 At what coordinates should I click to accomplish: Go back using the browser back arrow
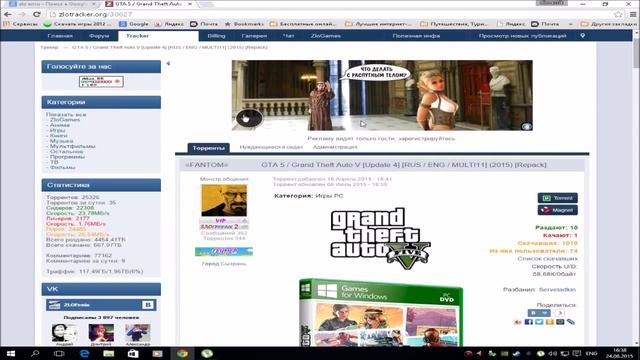click(8, 14)
